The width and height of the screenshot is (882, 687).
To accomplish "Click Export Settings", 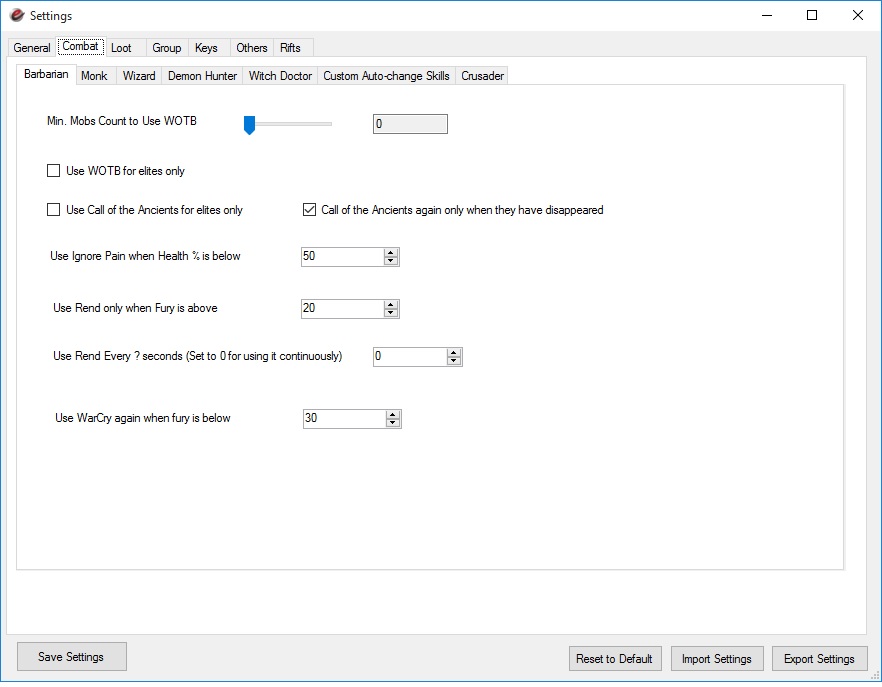I will (x=819, y=659).
